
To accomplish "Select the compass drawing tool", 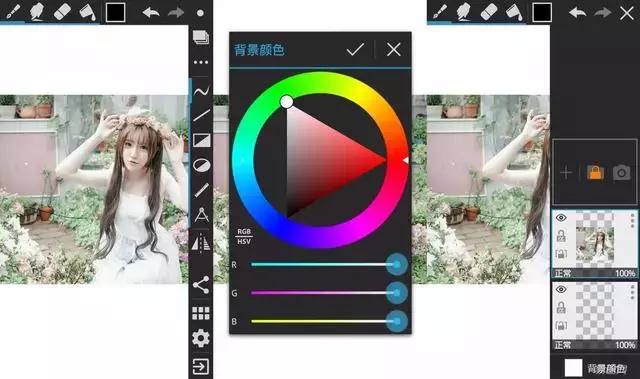I will tap(202, 215).
